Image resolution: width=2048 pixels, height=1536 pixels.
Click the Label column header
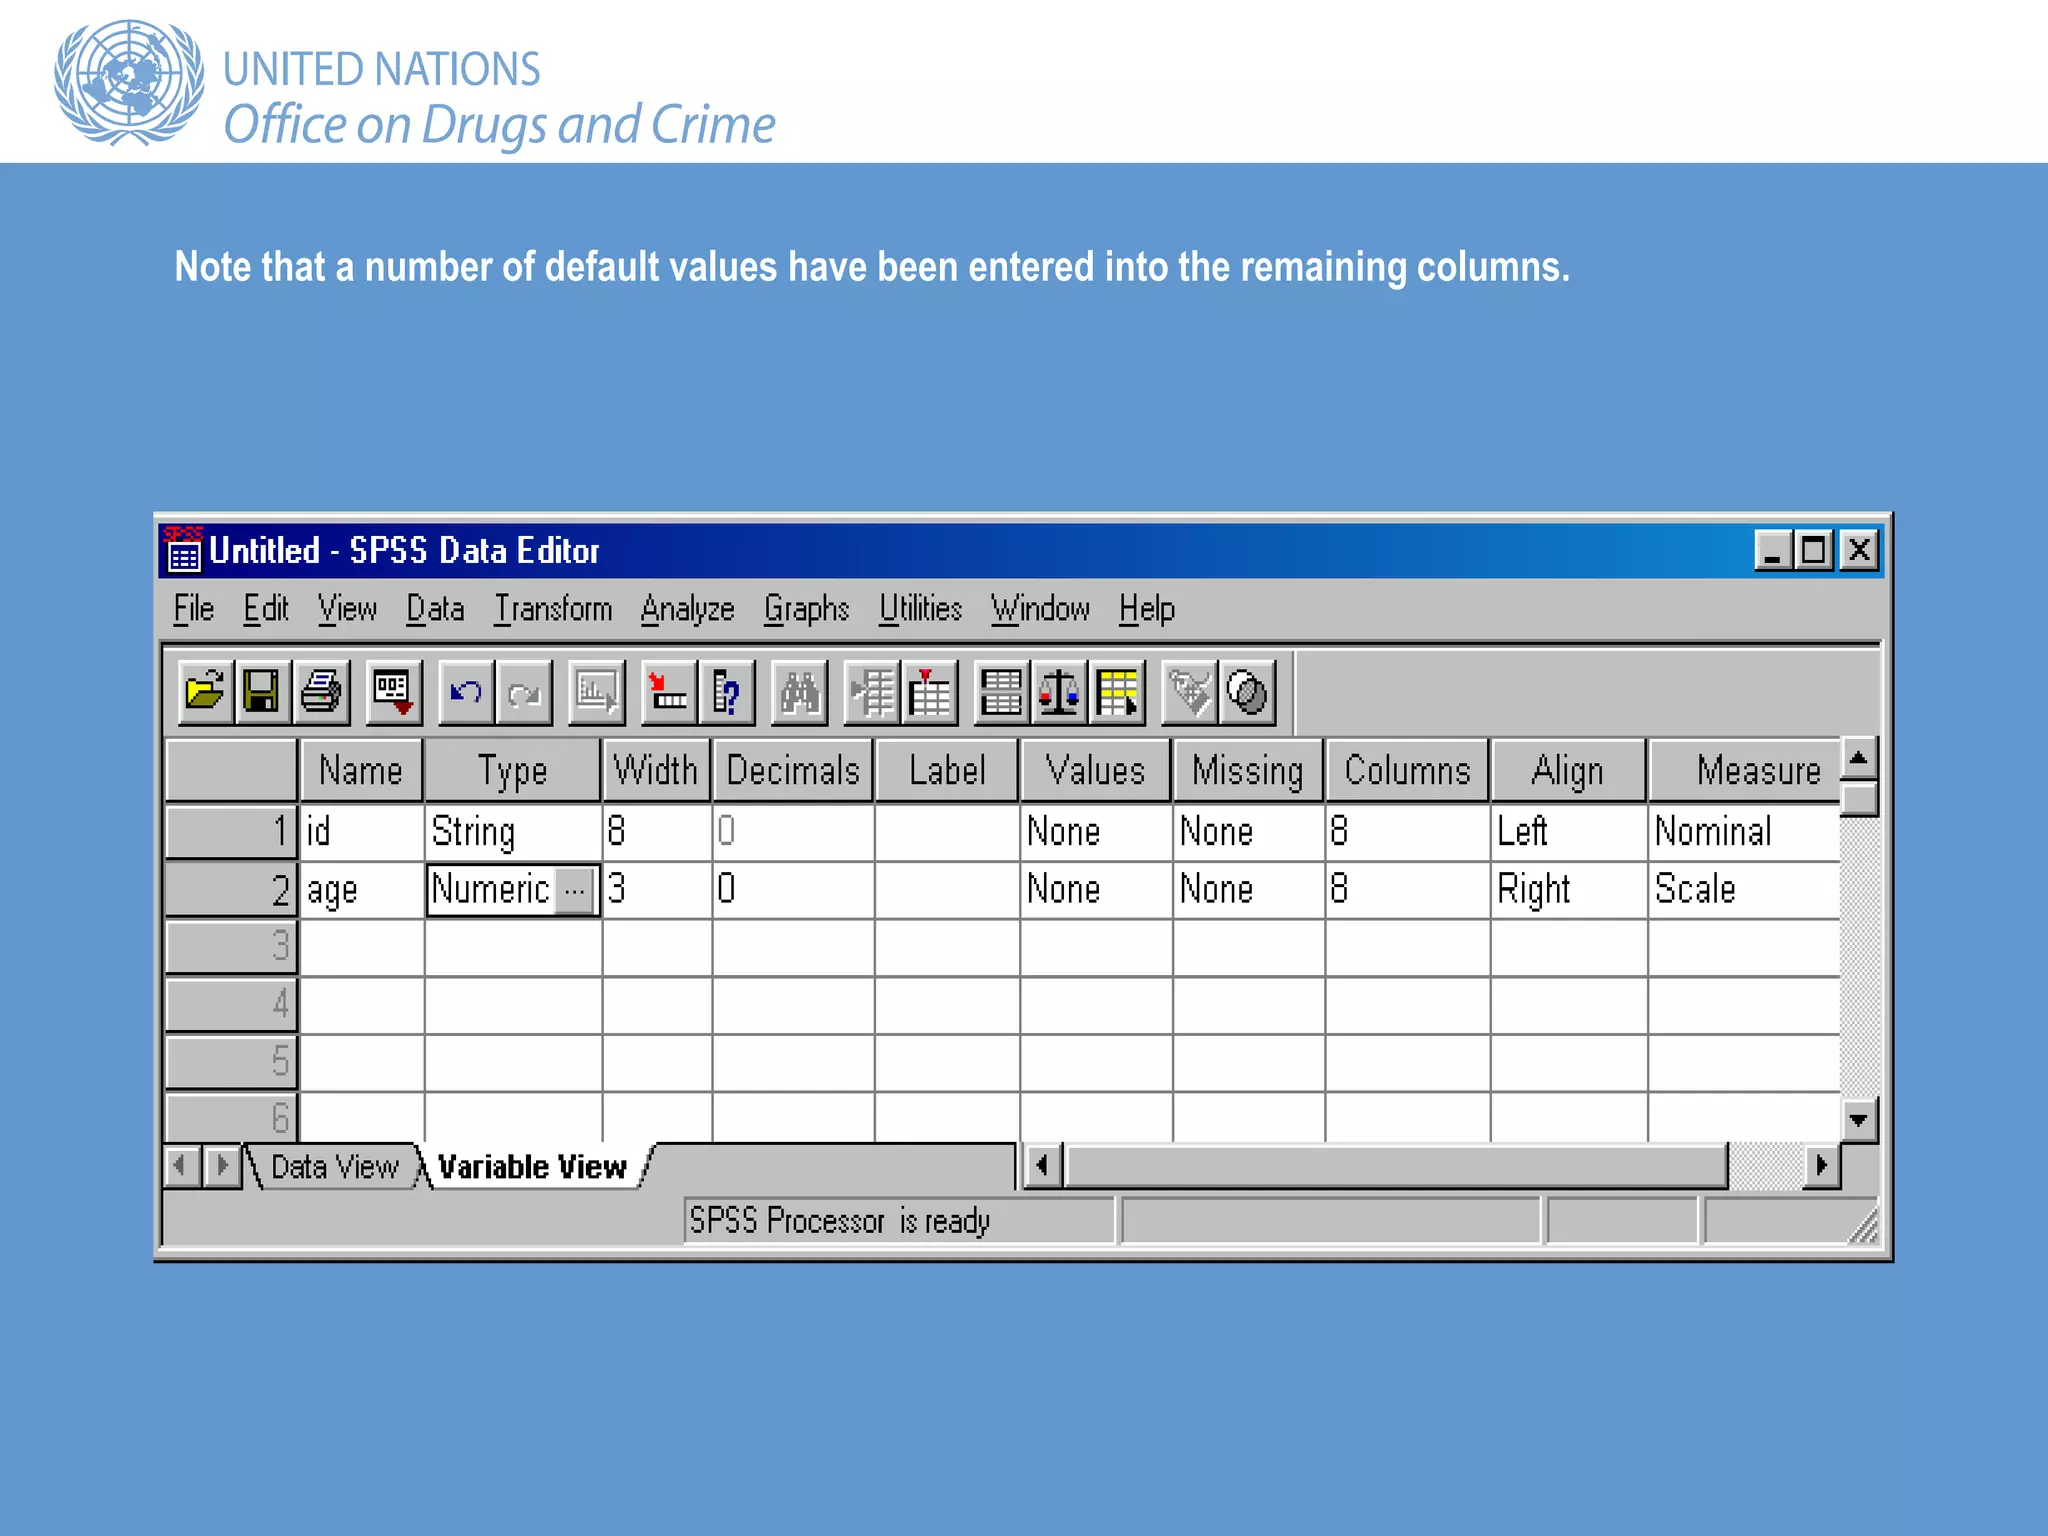click(947, 771)
